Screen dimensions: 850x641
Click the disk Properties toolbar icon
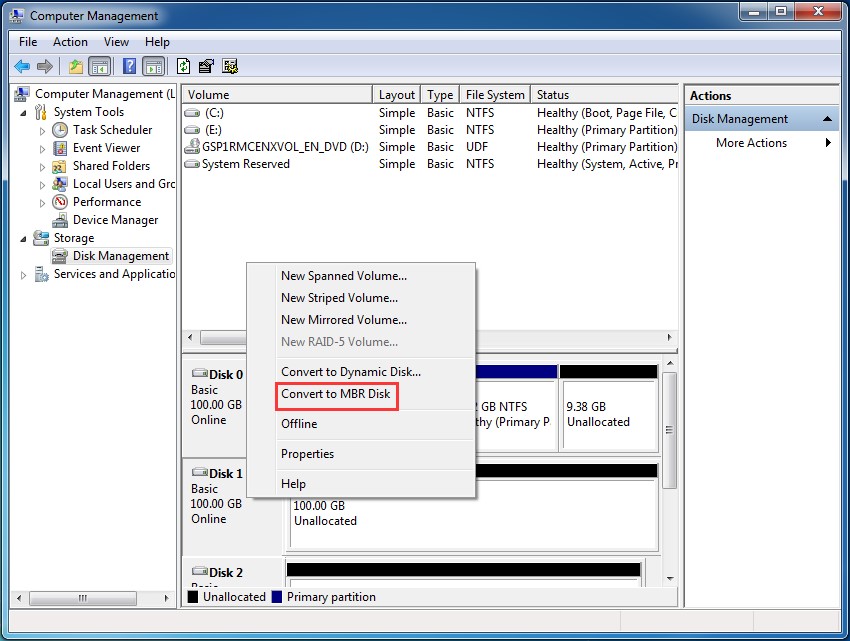pyautogui.click(x=206, y=66)
